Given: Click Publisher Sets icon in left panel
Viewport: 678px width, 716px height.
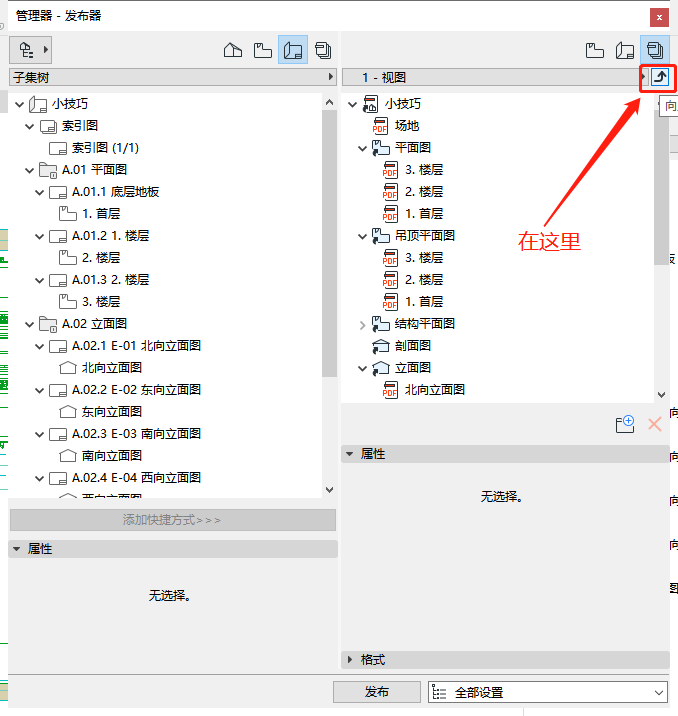Looking at the screenshot, I should [x=323, y=50].
